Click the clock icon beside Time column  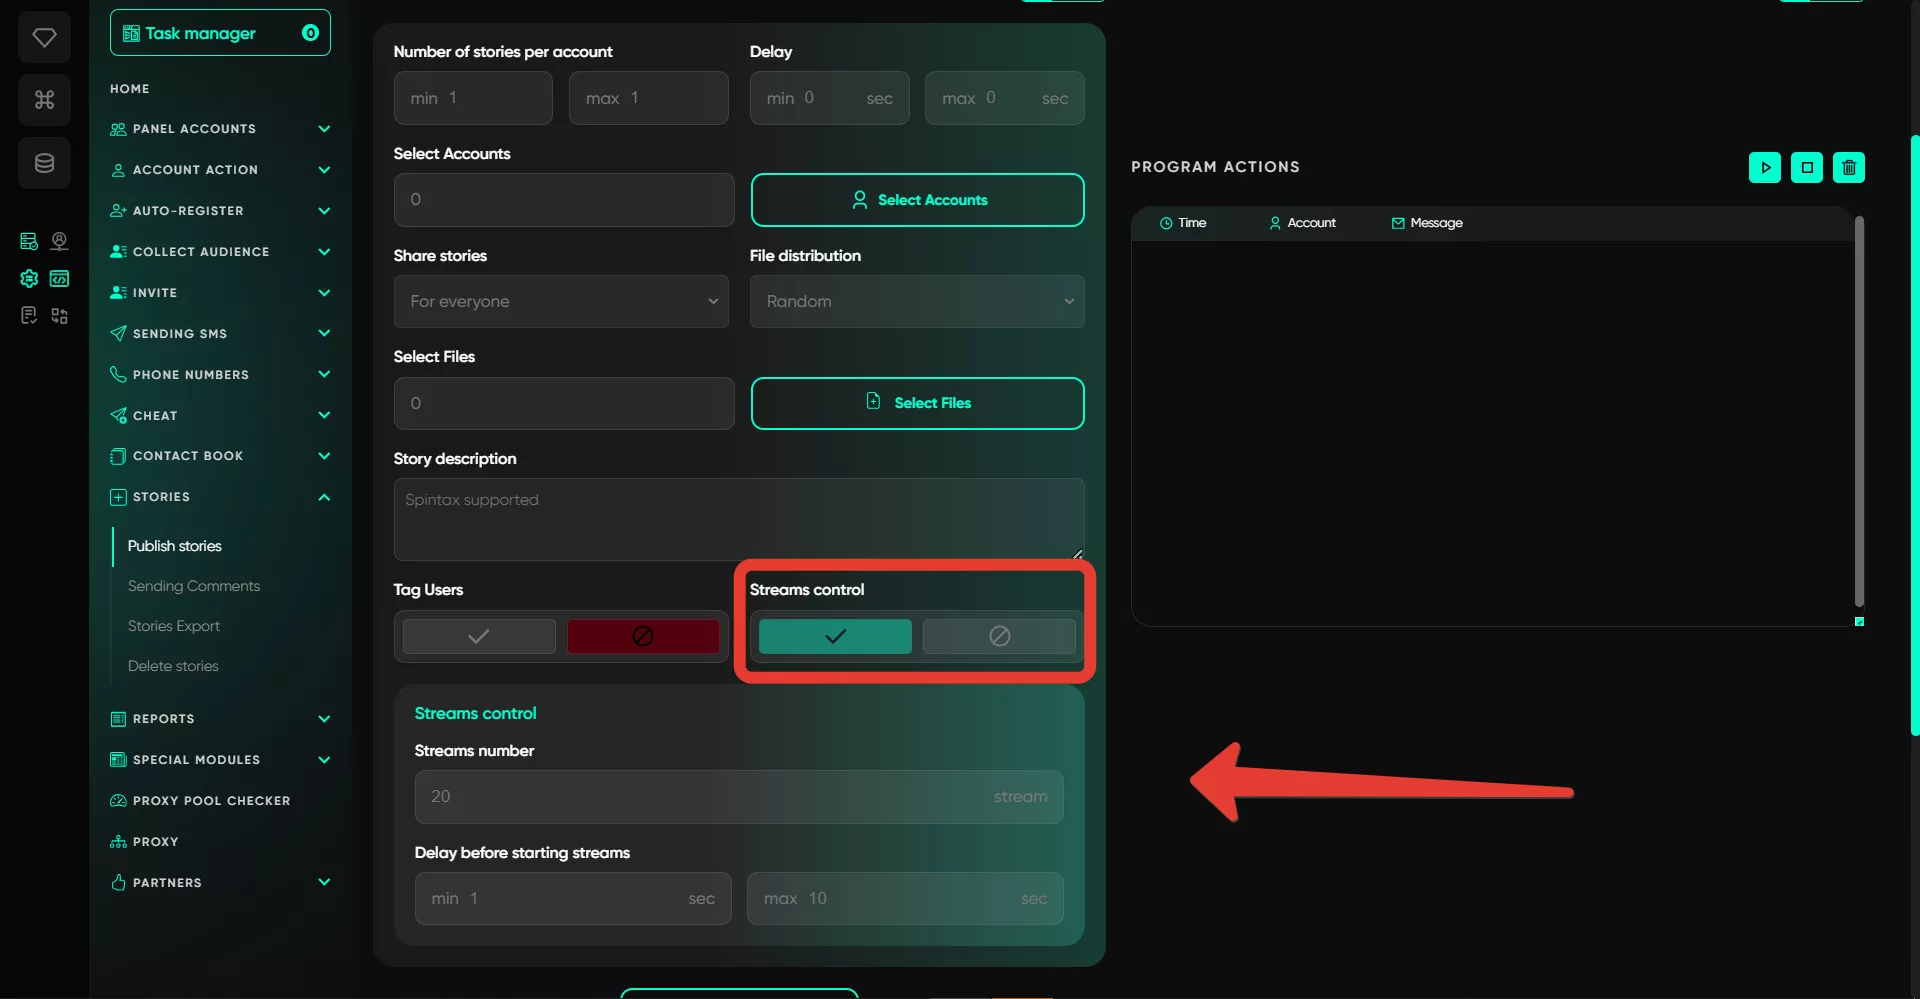point(1166,224)
